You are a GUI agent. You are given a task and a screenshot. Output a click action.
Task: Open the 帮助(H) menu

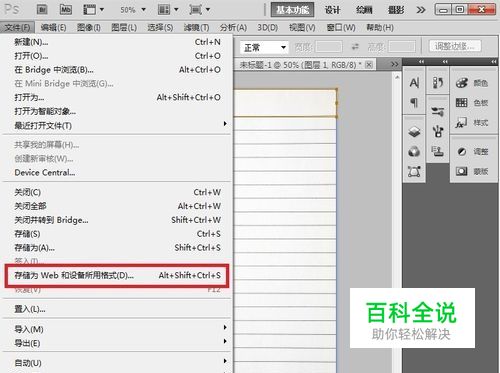point(380,27)
